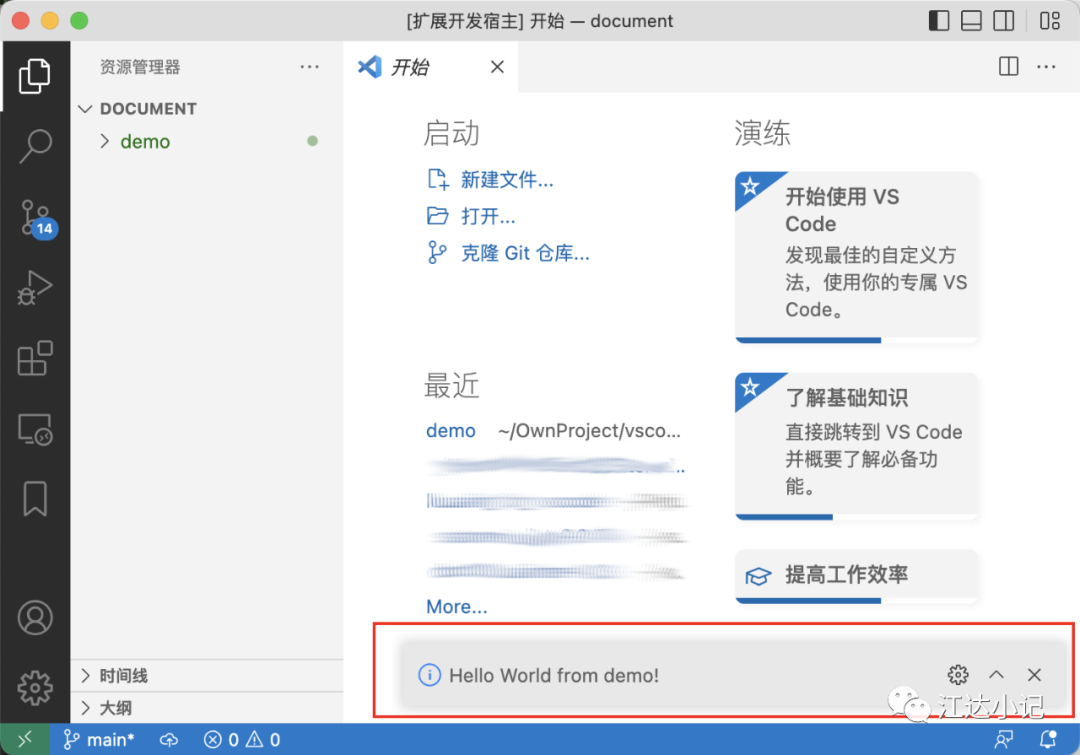Open the Bookmarks view in activity bar

(34, 499)
